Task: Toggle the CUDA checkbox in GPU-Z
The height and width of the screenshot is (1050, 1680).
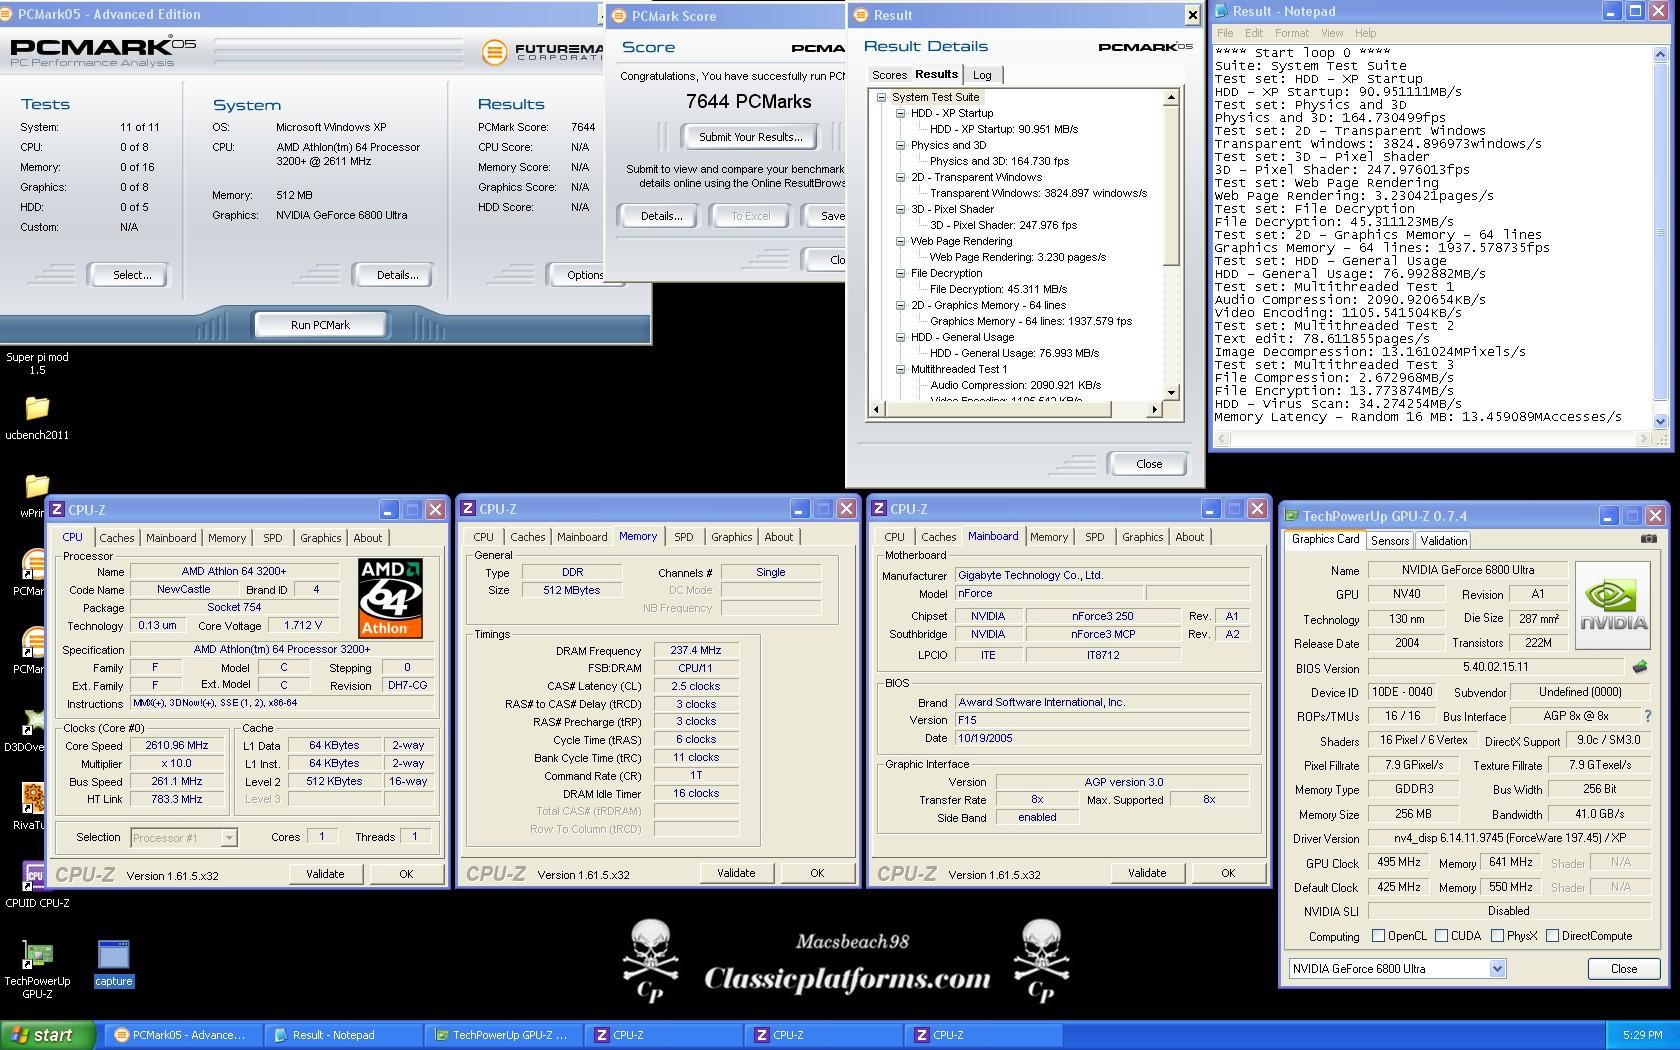Action: tap(1441, 936)
